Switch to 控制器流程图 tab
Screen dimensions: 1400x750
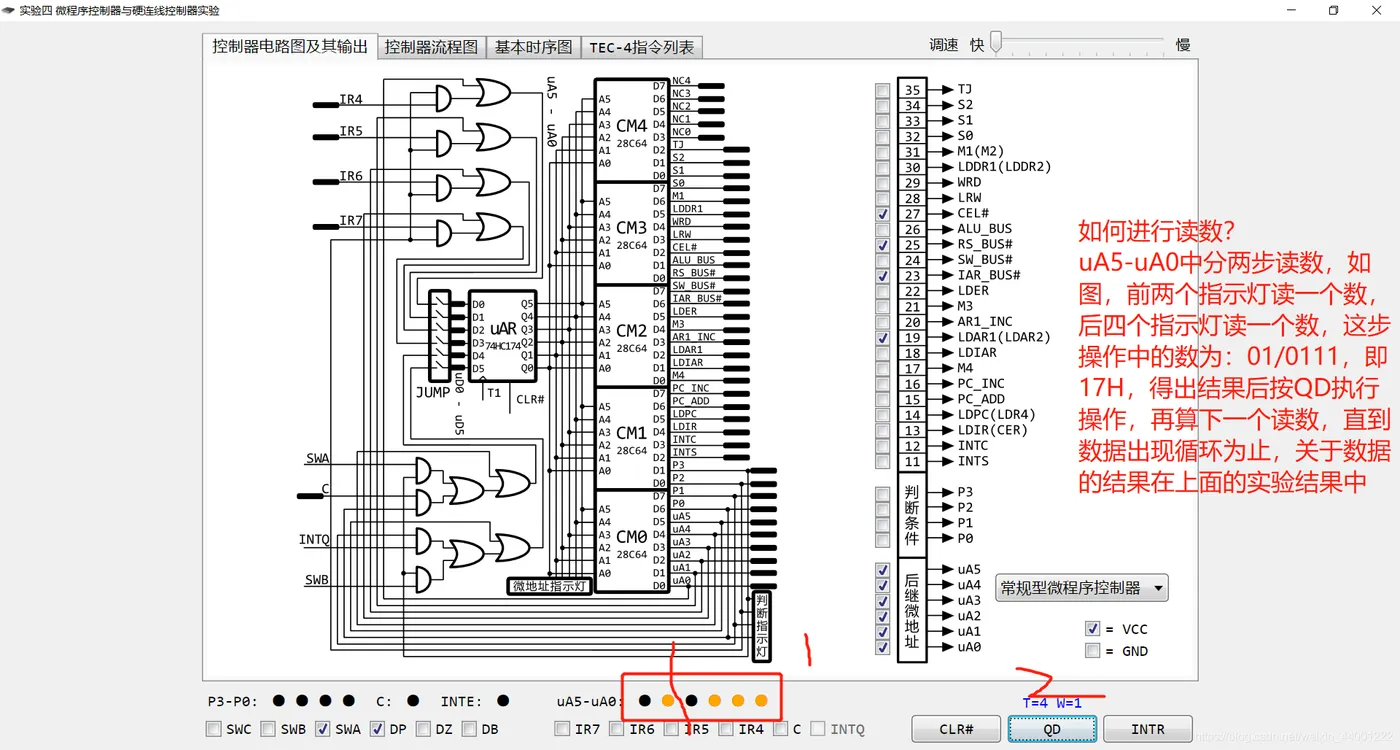tap(431, 47)
